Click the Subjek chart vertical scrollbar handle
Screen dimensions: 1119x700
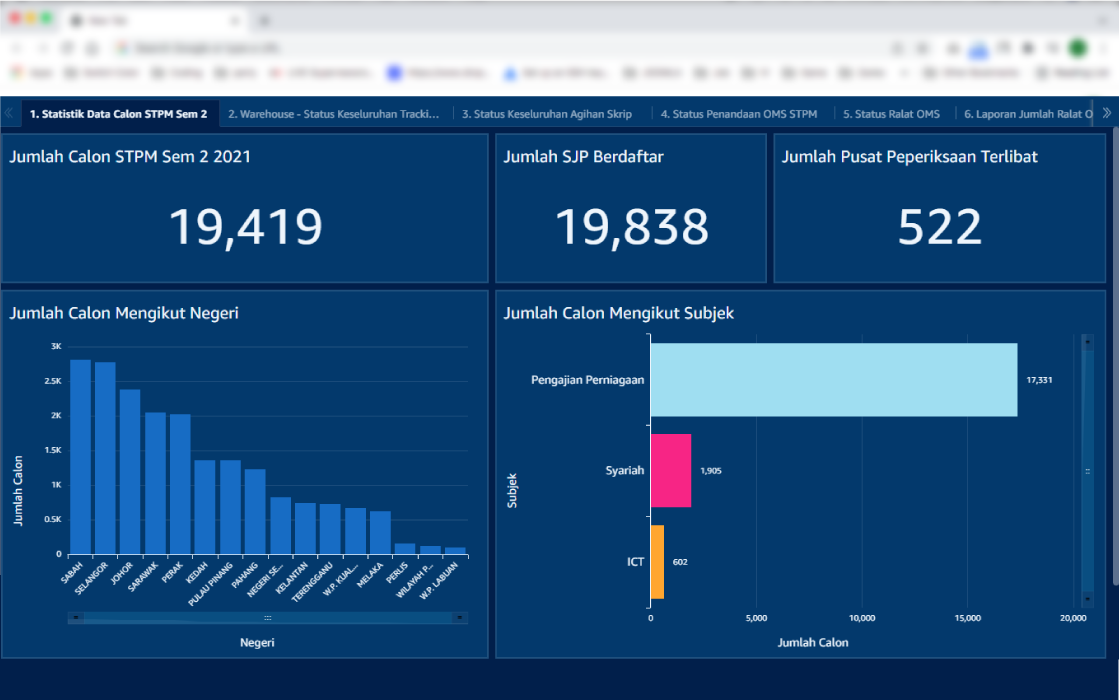(x=1087, y=470)
